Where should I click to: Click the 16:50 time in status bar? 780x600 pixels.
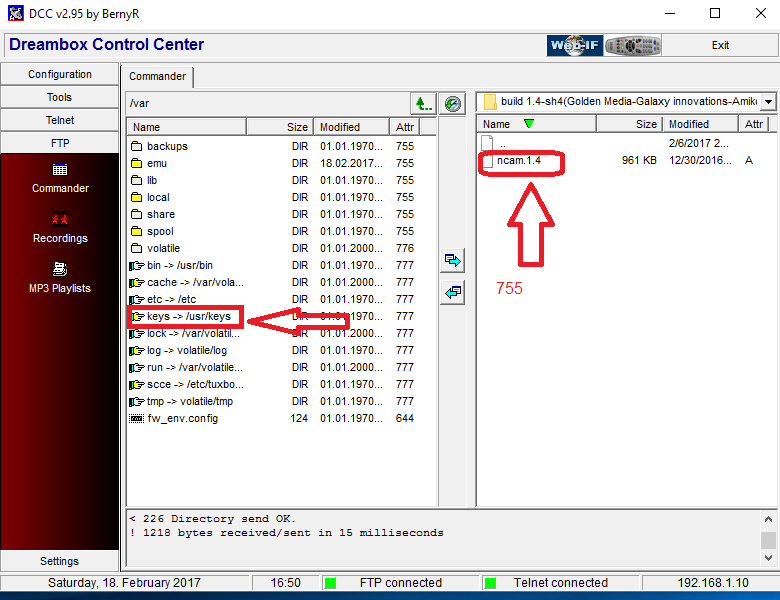[286, 583]
